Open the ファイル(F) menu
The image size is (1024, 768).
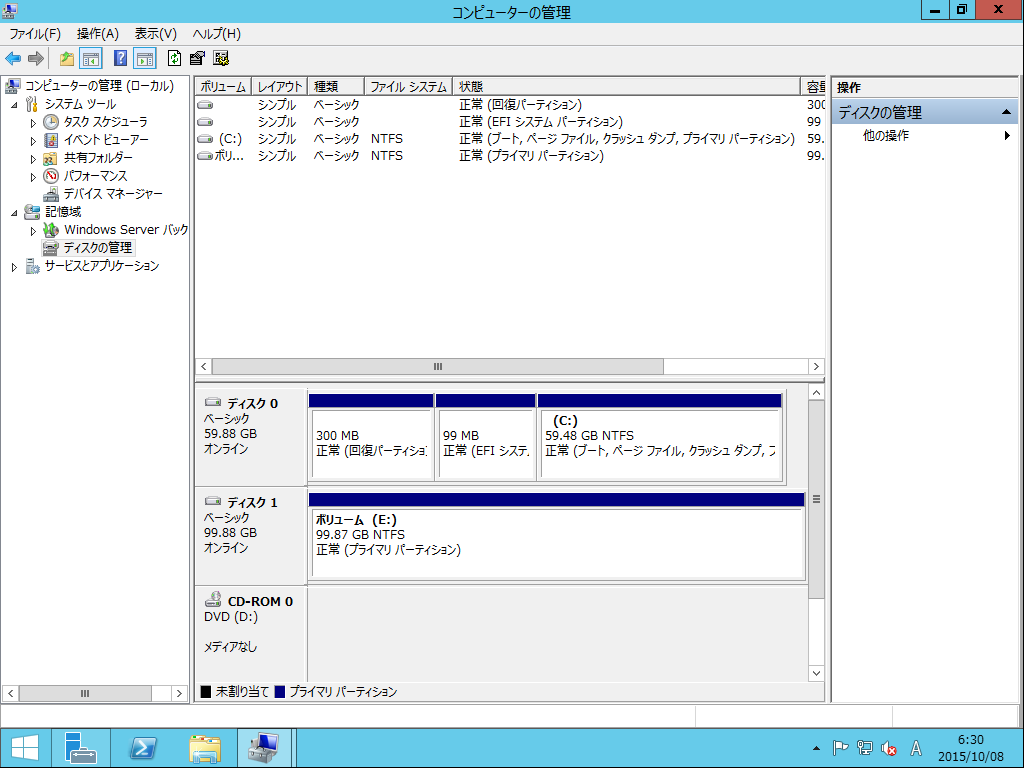pyautogui.click(x=35, y=34)
